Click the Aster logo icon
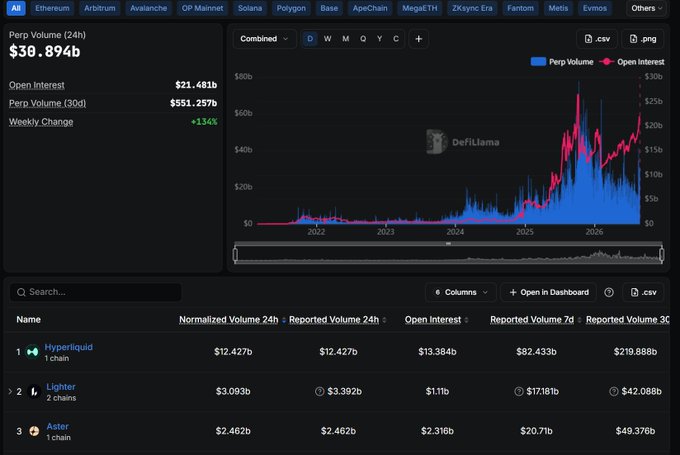Screen dimensions: 680x455 coord(34,431)
